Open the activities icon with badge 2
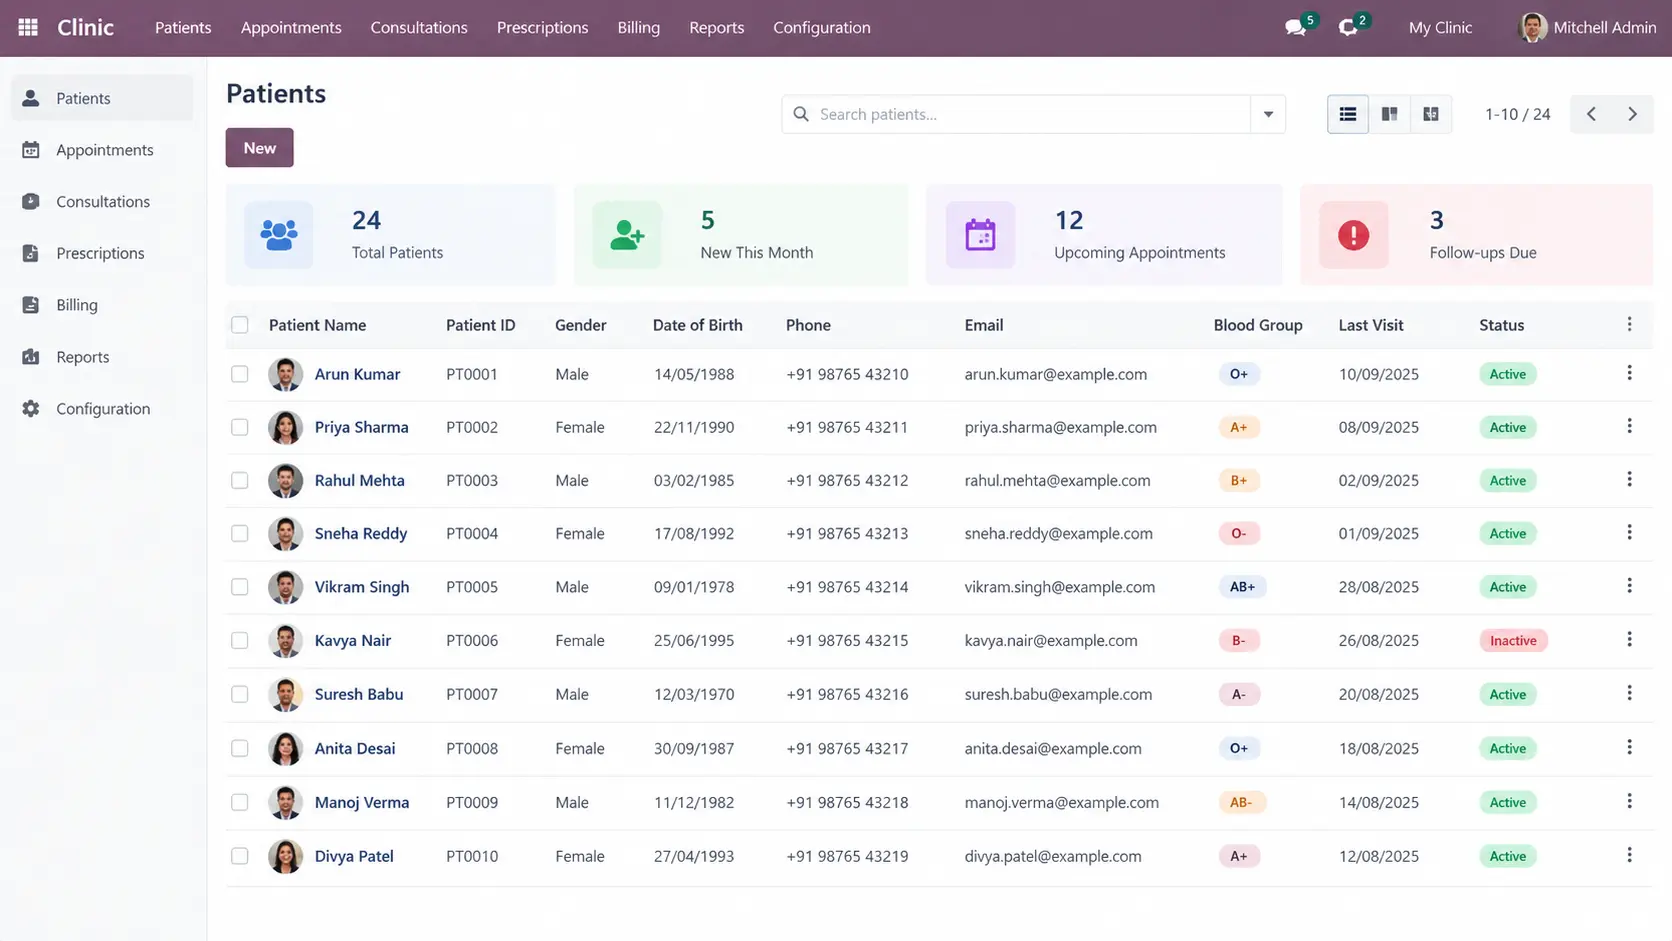This screenshot has width=1672, height=941. tap(1349, 27)
